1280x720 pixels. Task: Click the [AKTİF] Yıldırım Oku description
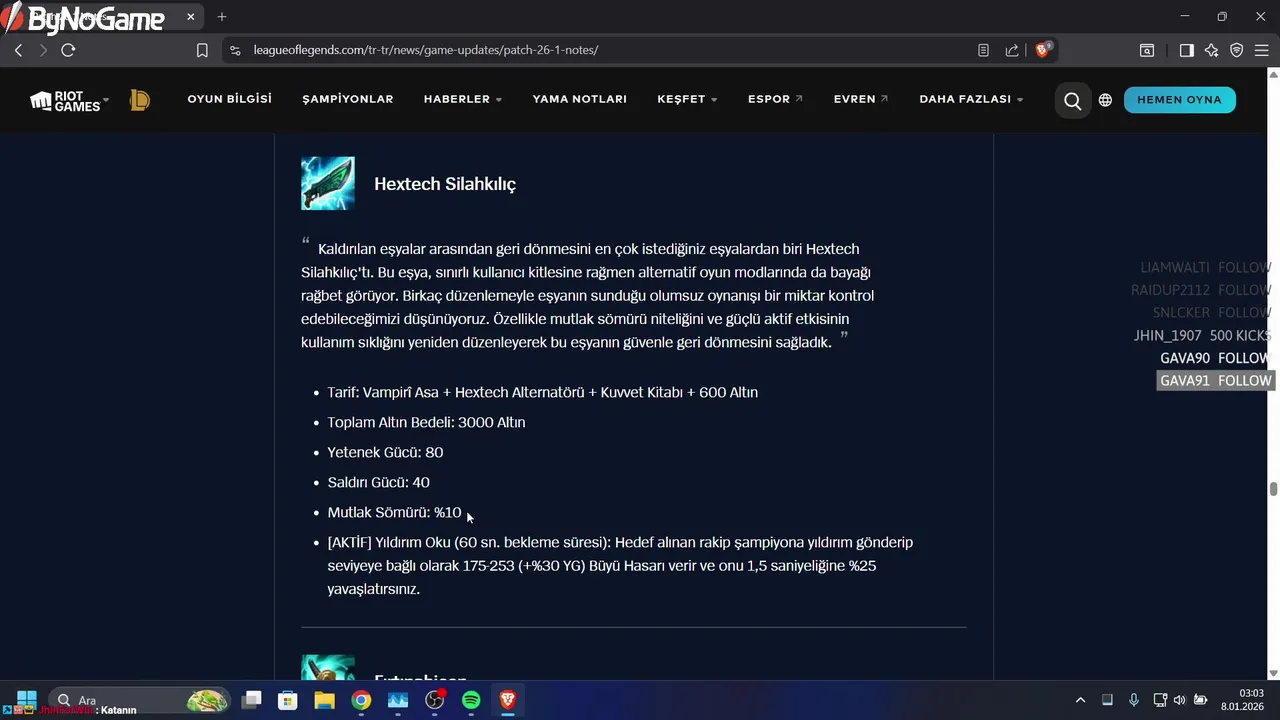[620, 566]
